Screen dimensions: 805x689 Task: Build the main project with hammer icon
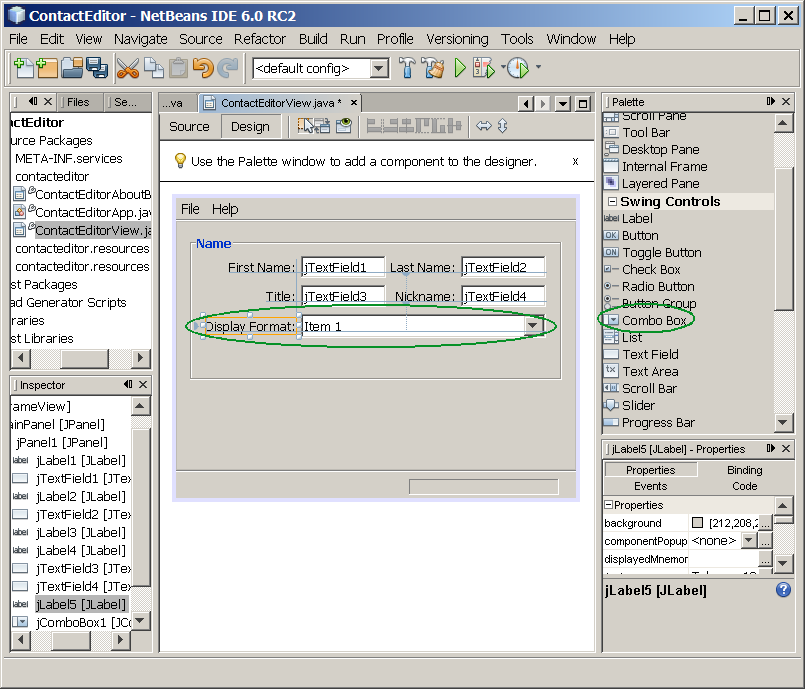[x=407, y=68]
